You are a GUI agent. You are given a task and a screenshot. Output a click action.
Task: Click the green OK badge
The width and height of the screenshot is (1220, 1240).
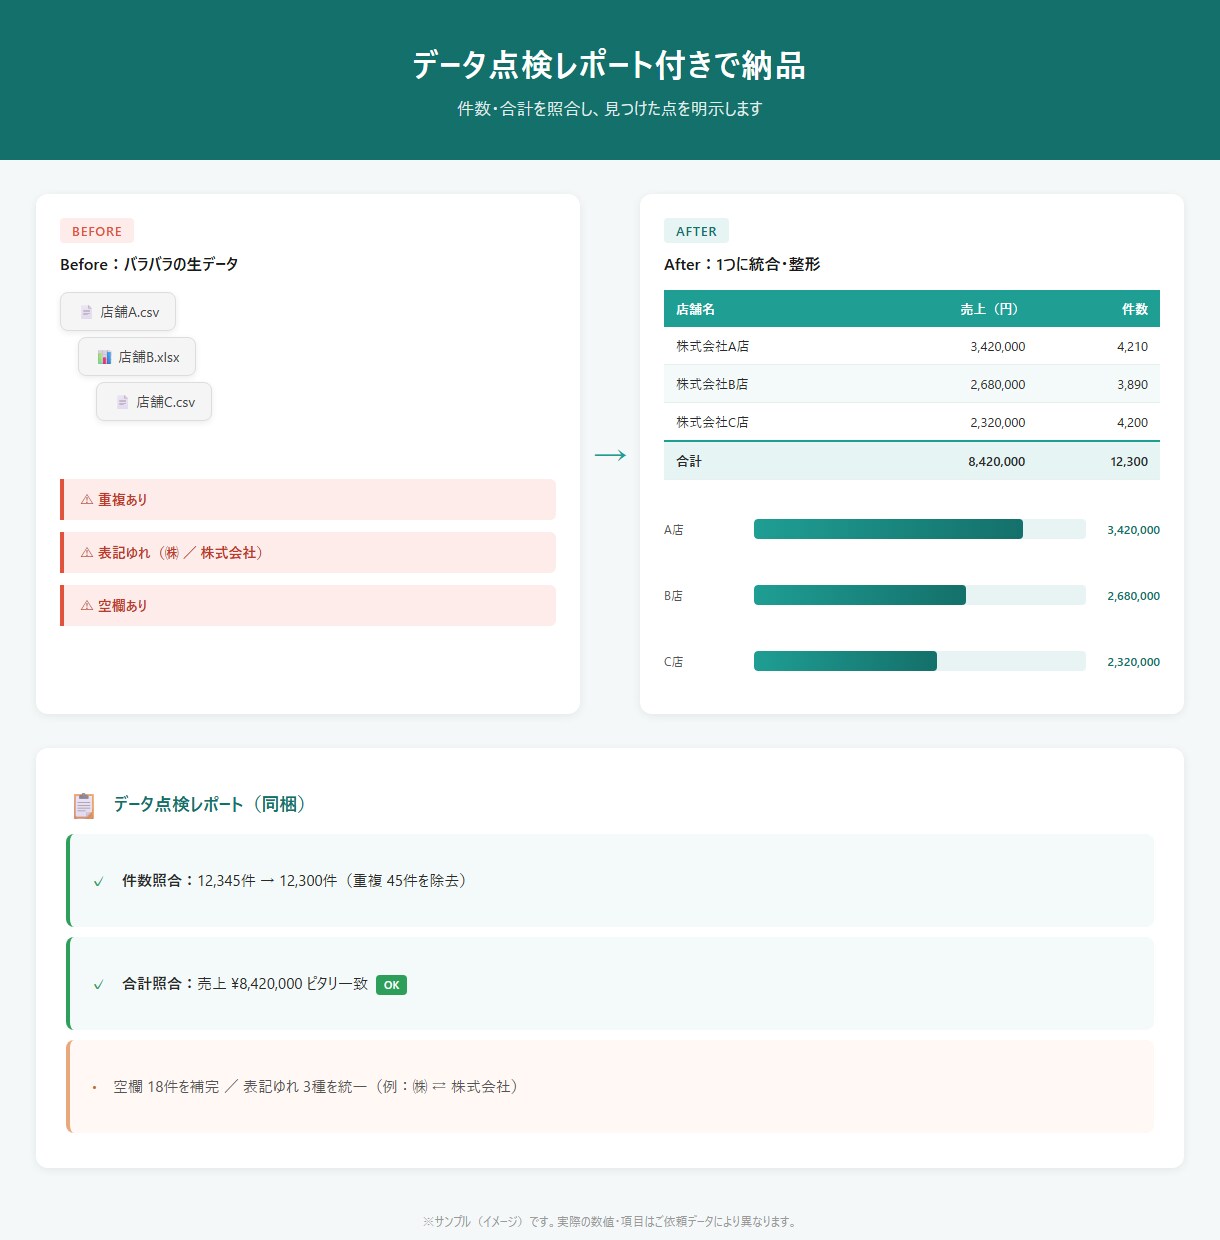[x=391, y=985]
